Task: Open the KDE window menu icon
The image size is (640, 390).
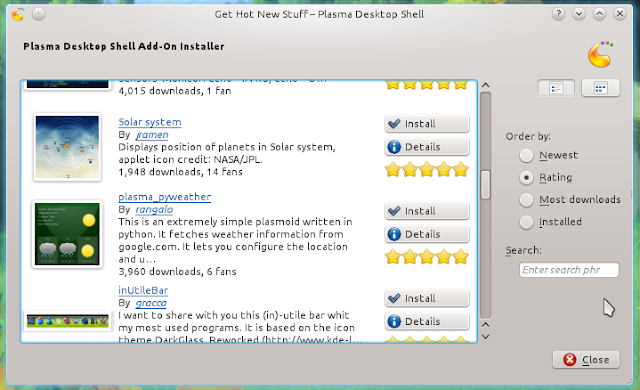Action: tap(18, 14)
